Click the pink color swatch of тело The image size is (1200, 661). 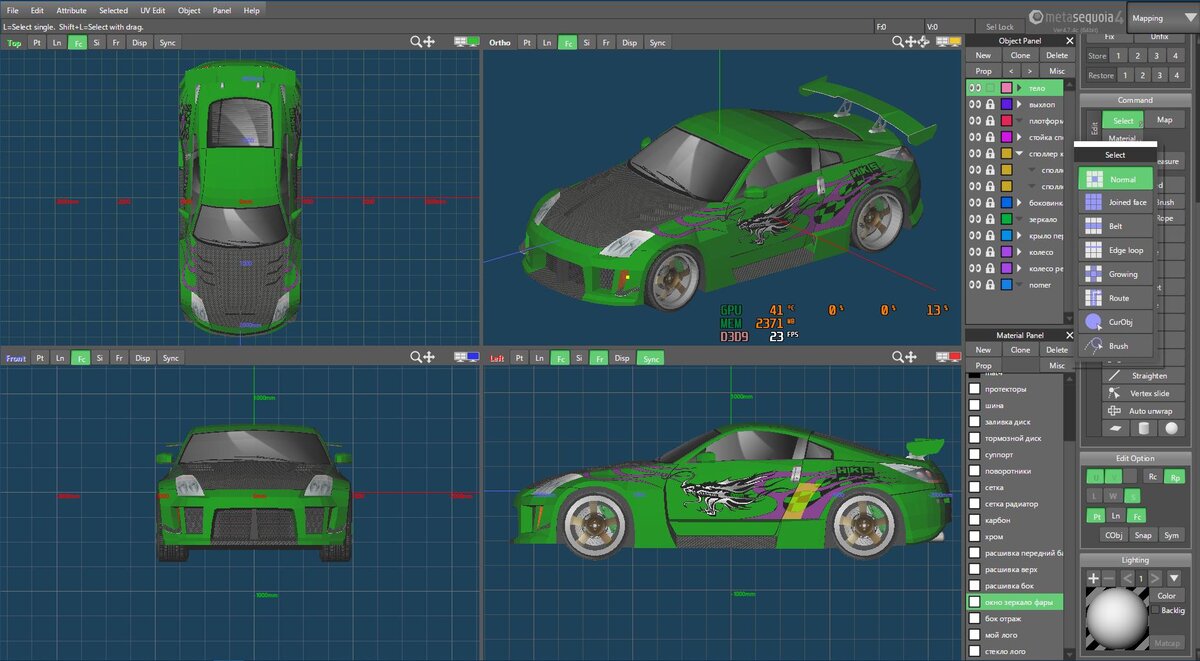[x=1006, y=88]
